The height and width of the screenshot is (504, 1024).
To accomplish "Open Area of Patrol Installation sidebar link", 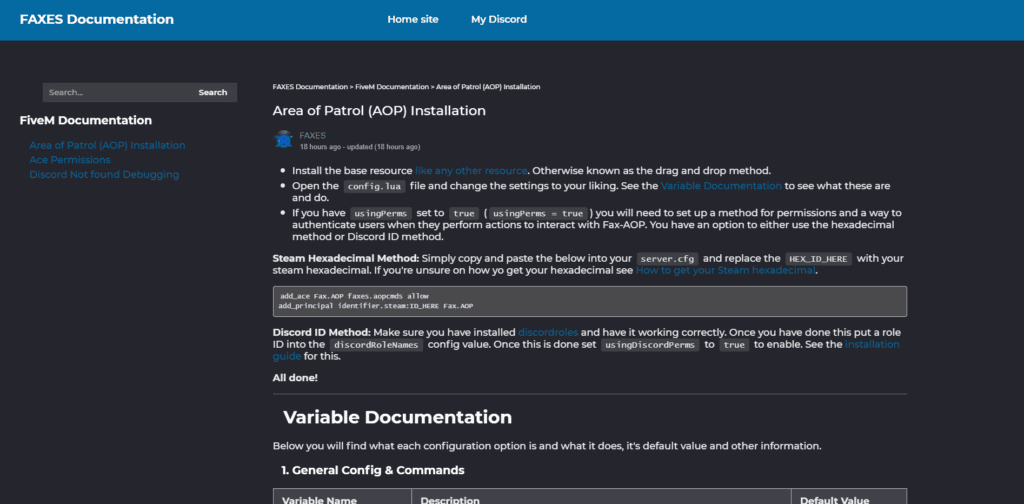I will click(107, 145).
